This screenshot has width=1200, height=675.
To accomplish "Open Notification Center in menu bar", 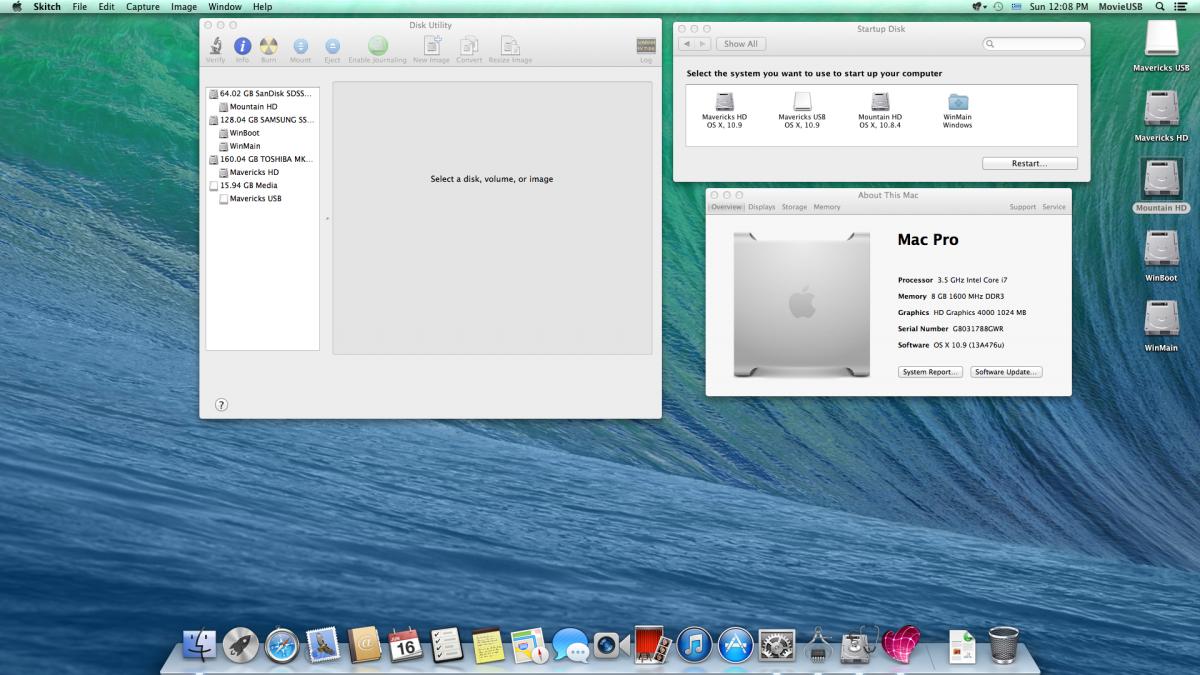I will (x=1183, y=6).
